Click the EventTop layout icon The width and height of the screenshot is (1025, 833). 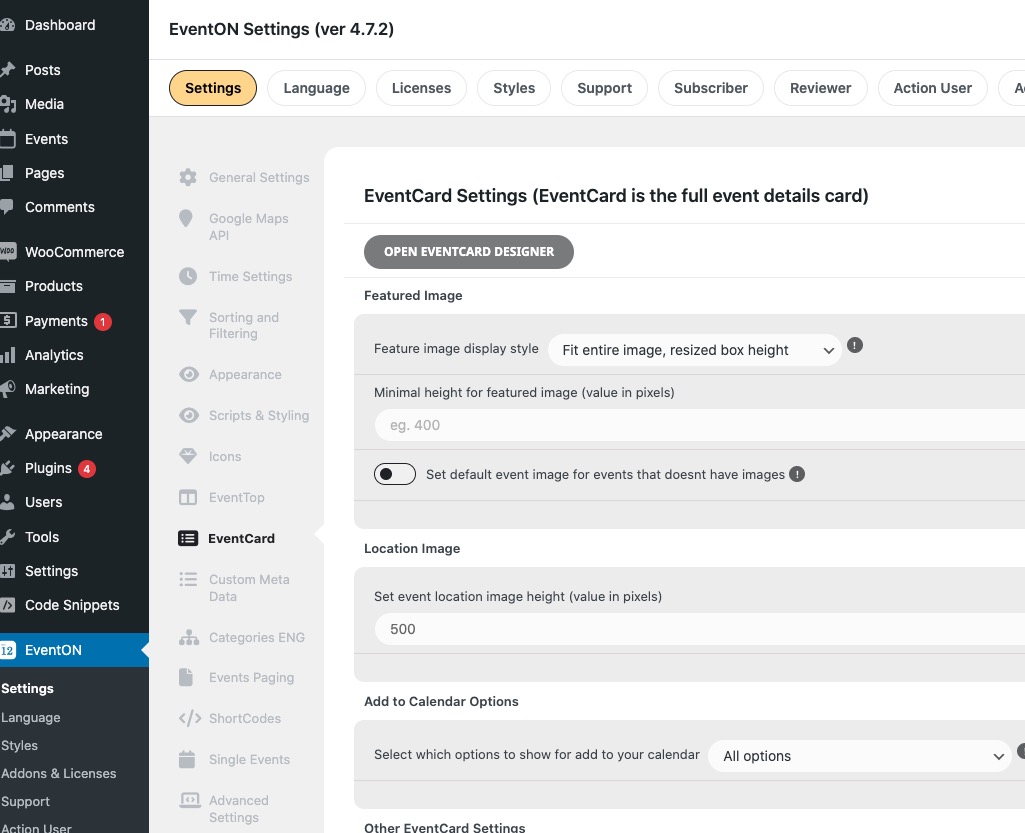188,498
